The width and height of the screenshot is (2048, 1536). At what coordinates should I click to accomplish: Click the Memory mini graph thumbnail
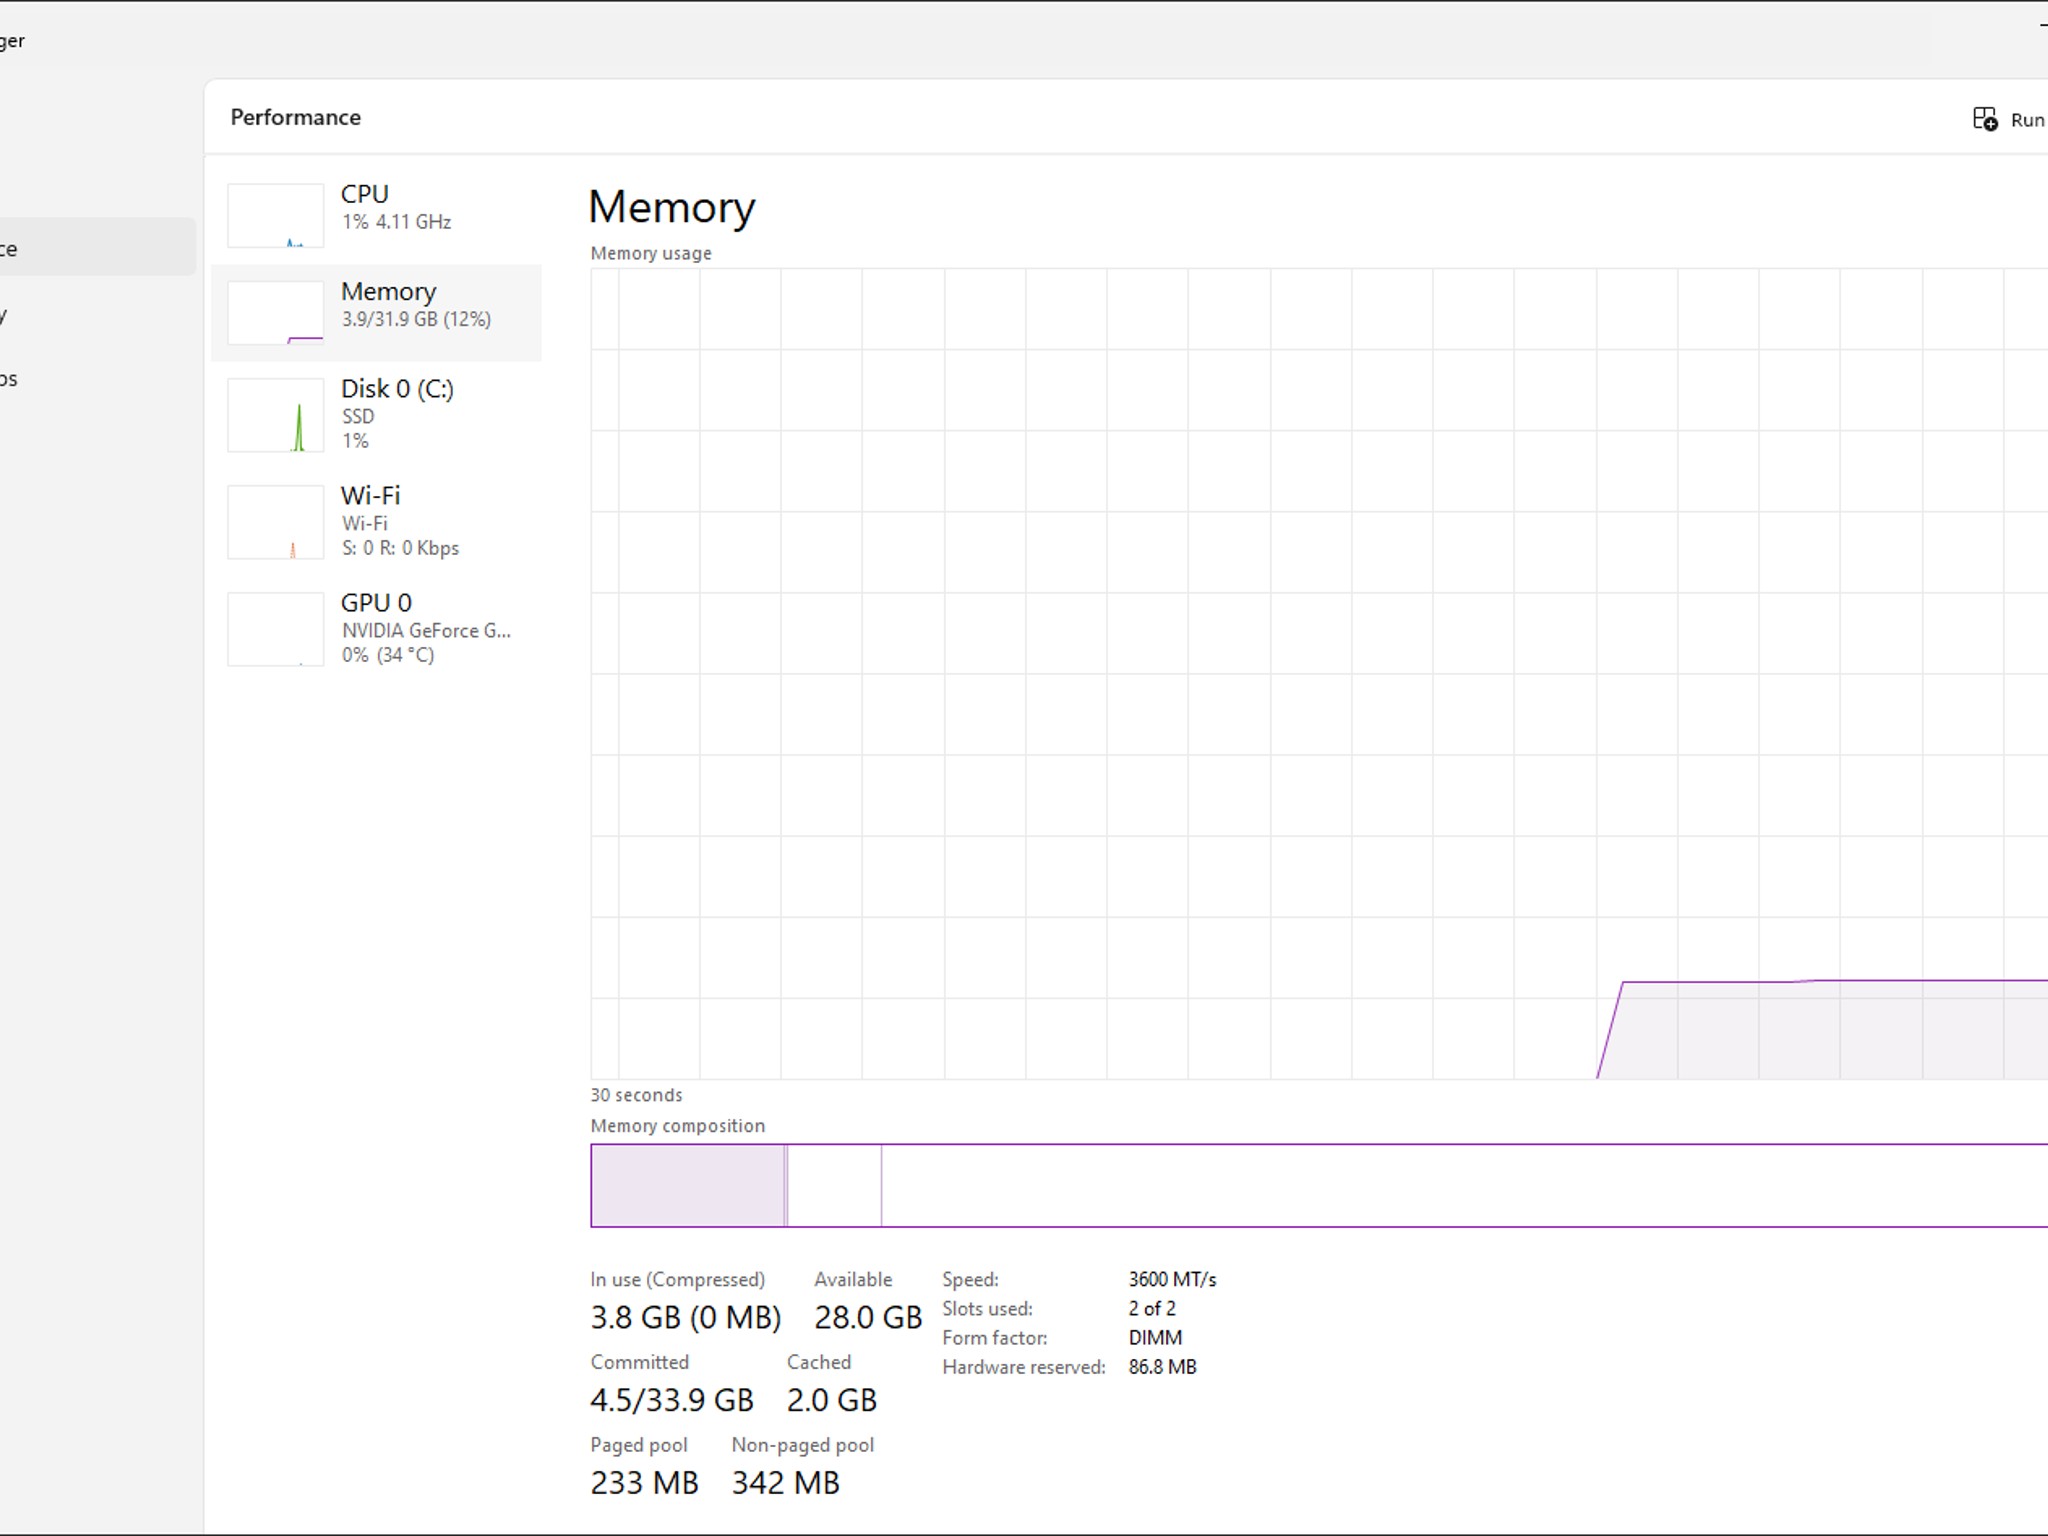[x=276, y=312]
